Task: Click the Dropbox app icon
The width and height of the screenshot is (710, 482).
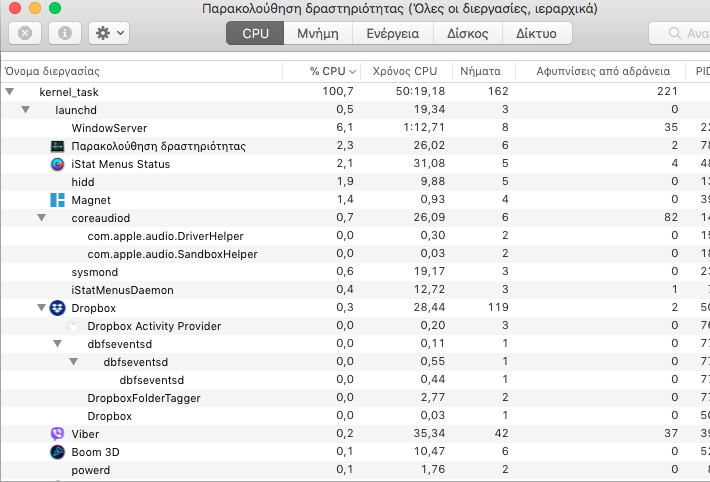Action: click(57, 308)
